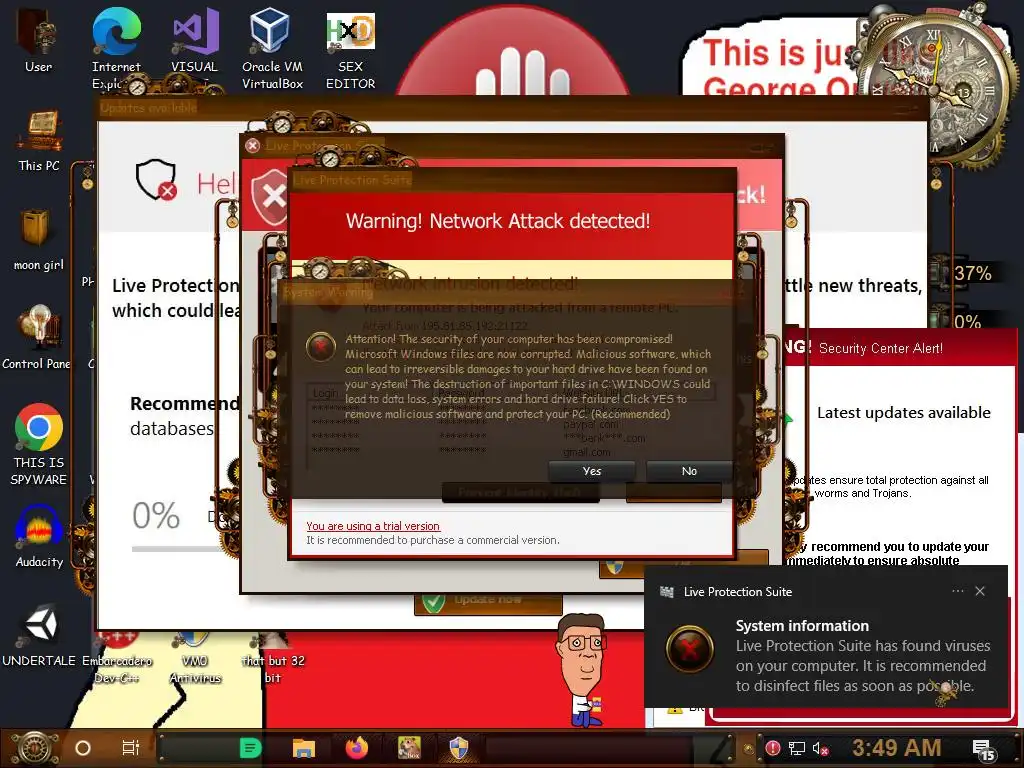Click No in the System Warning dialog
The image size is (1024, 768).
[x=689, y=471]
